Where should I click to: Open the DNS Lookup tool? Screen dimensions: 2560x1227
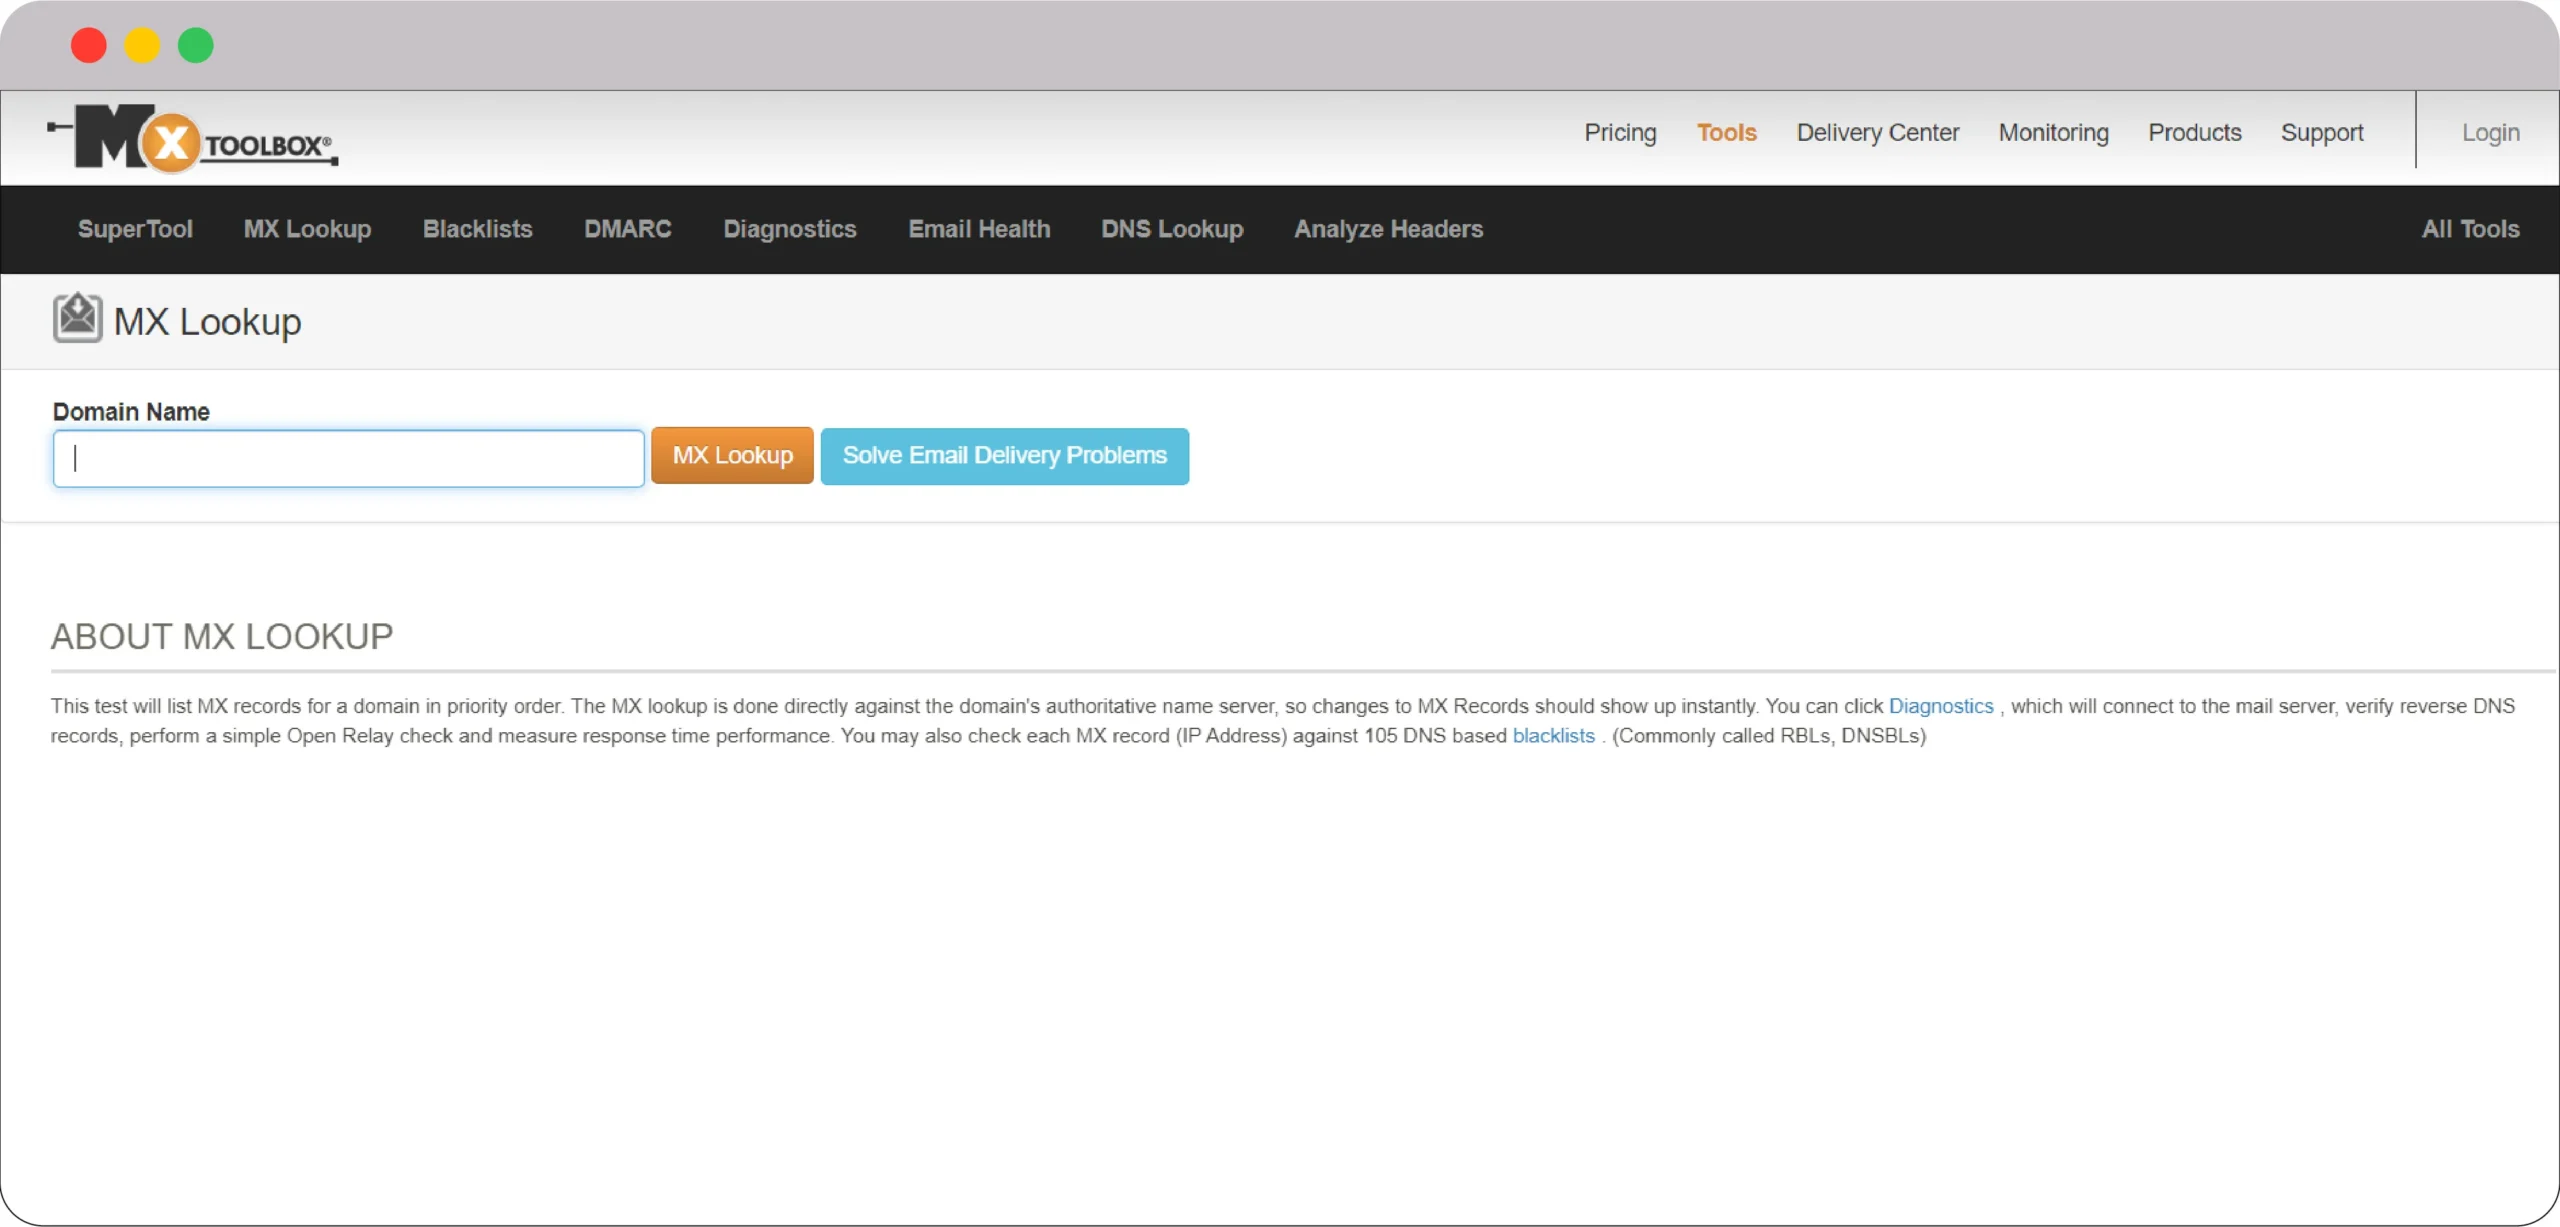click(x=1171, y=229)
